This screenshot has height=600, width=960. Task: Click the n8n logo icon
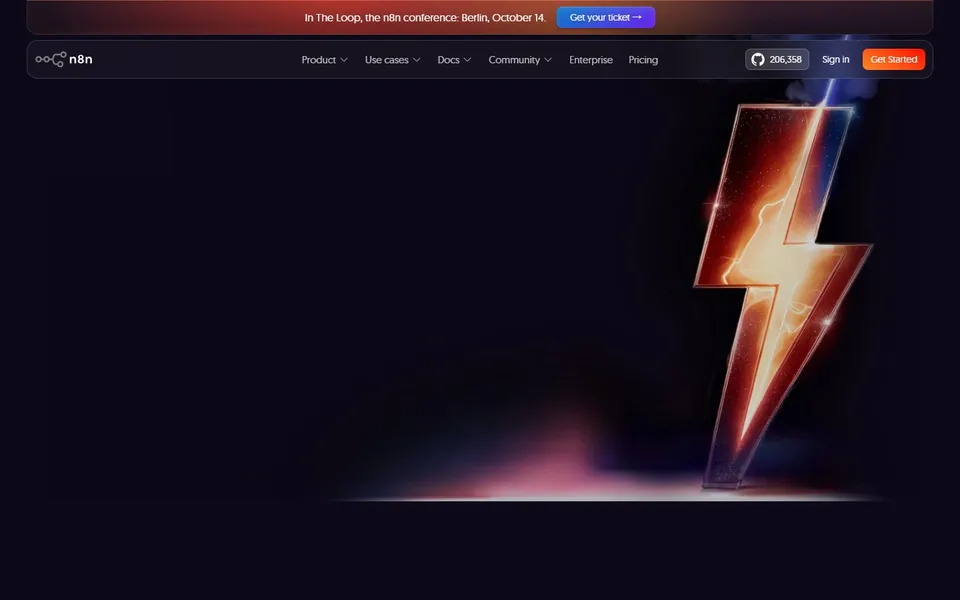[x=51, y=59]
